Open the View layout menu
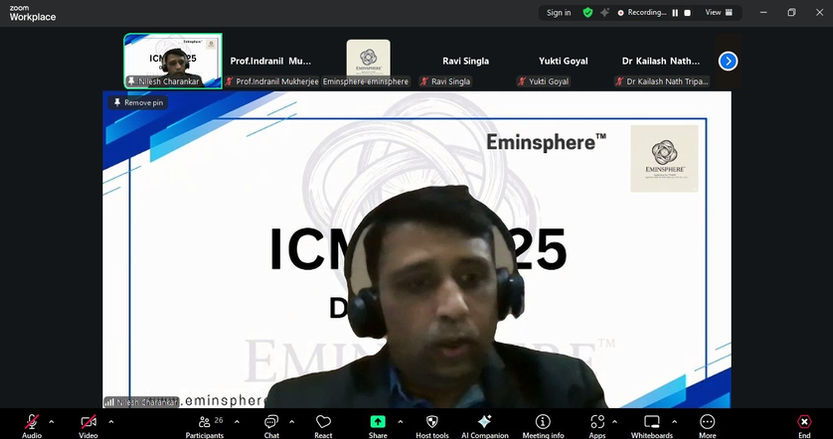This screenshot has width=833, height=439. point(719,13)
